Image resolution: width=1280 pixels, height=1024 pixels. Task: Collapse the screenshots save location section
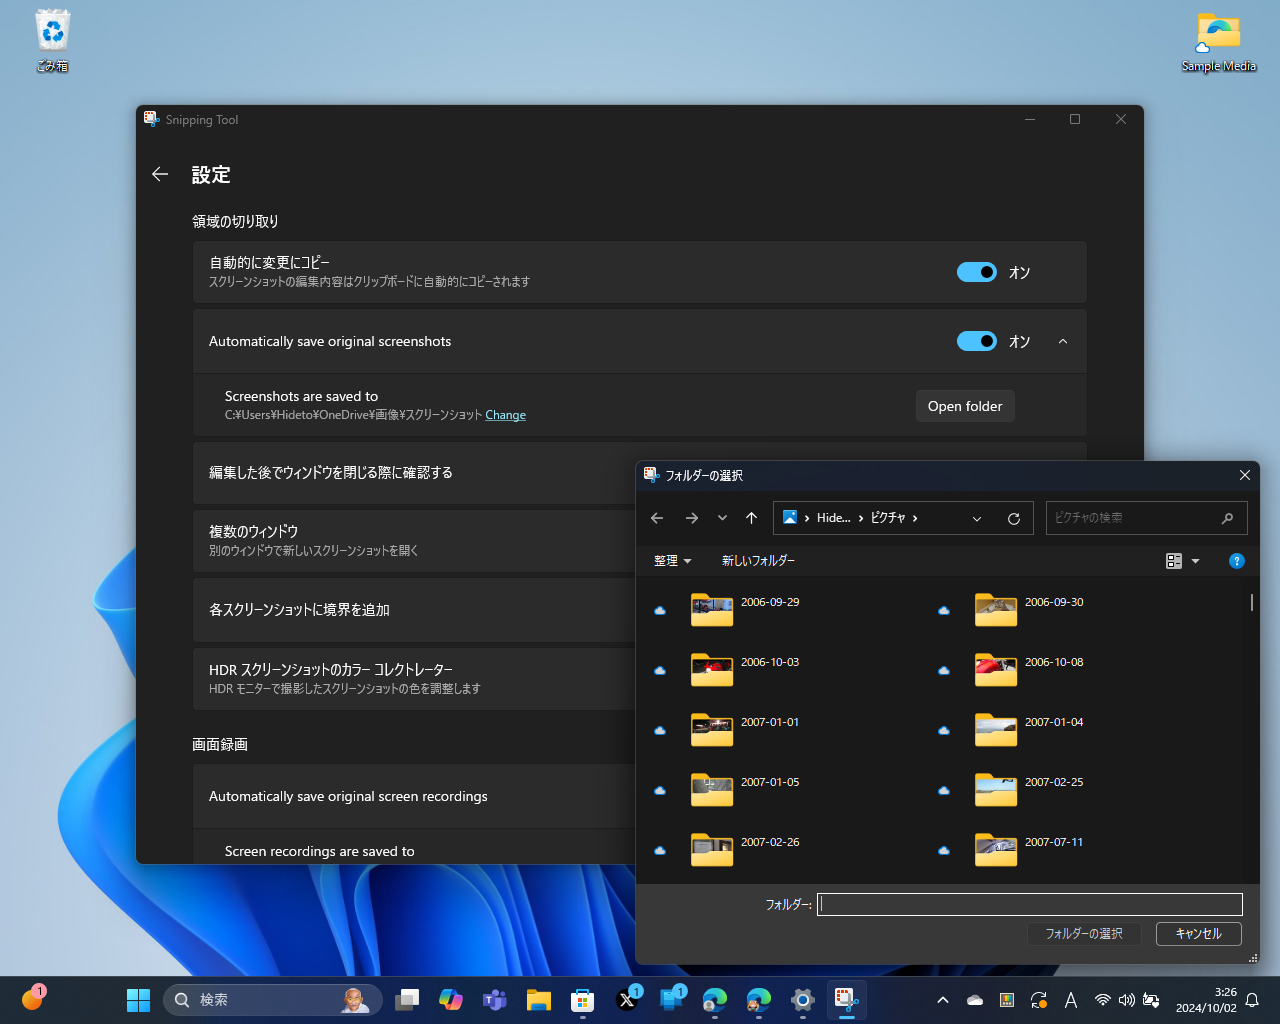1063,341
